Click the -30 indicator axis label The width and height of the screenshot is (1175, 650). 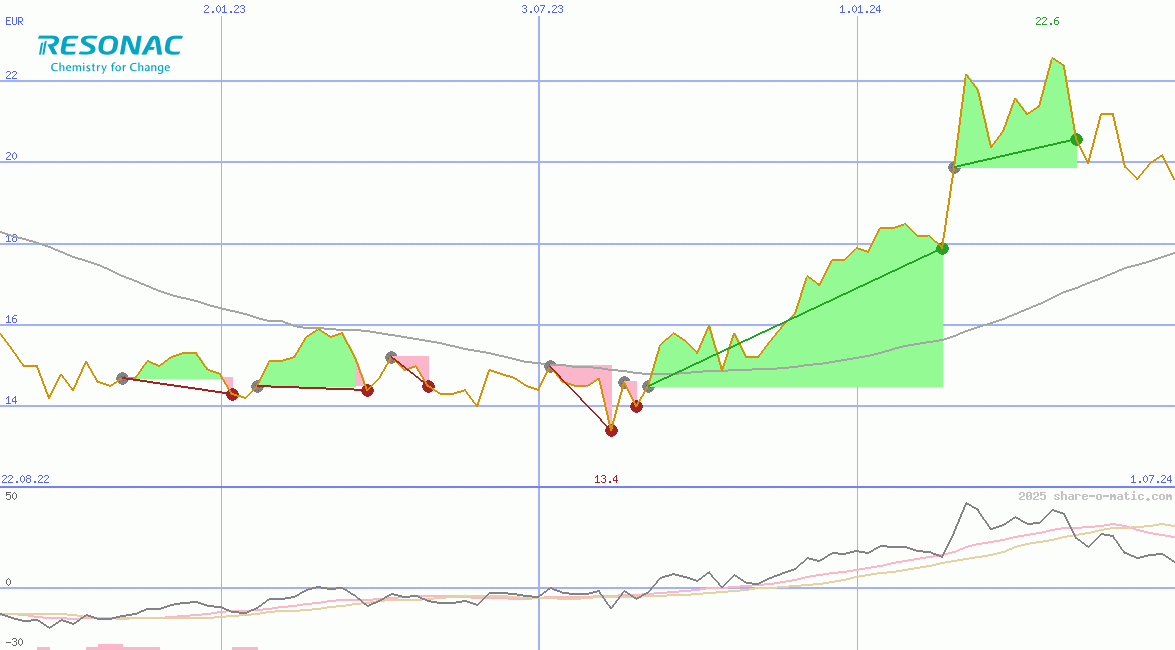click(x=14, y=643)
